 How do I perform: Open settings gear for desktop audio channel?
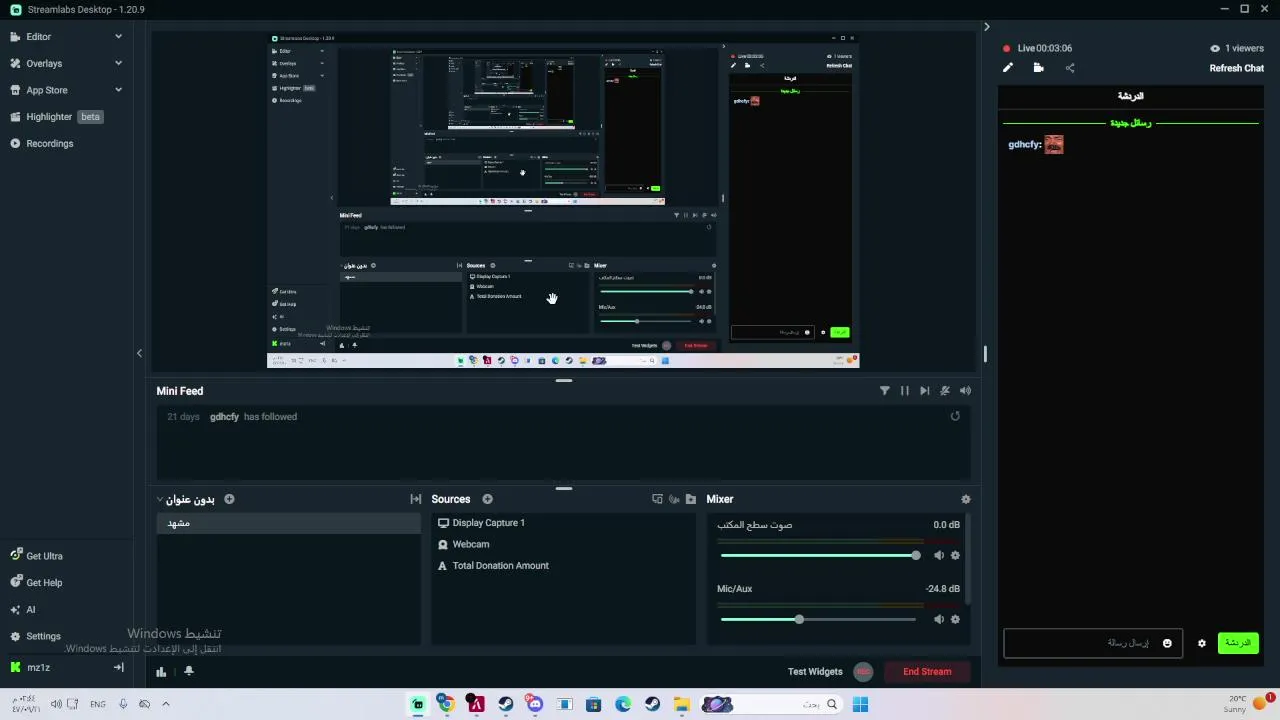pyautogui.click(x=955, y=555)
